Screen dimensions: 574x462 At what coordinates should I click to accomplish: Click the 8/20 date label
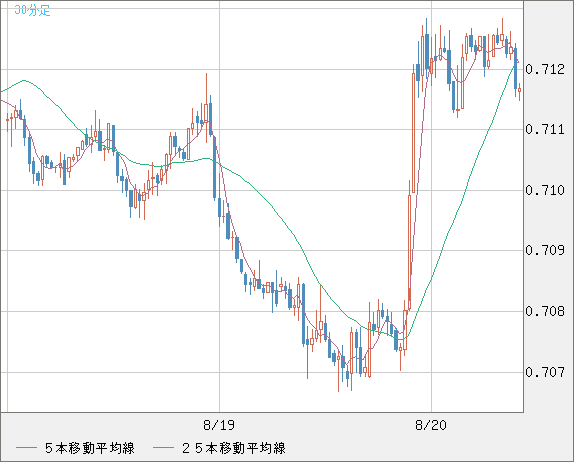[x=431, y=425]
